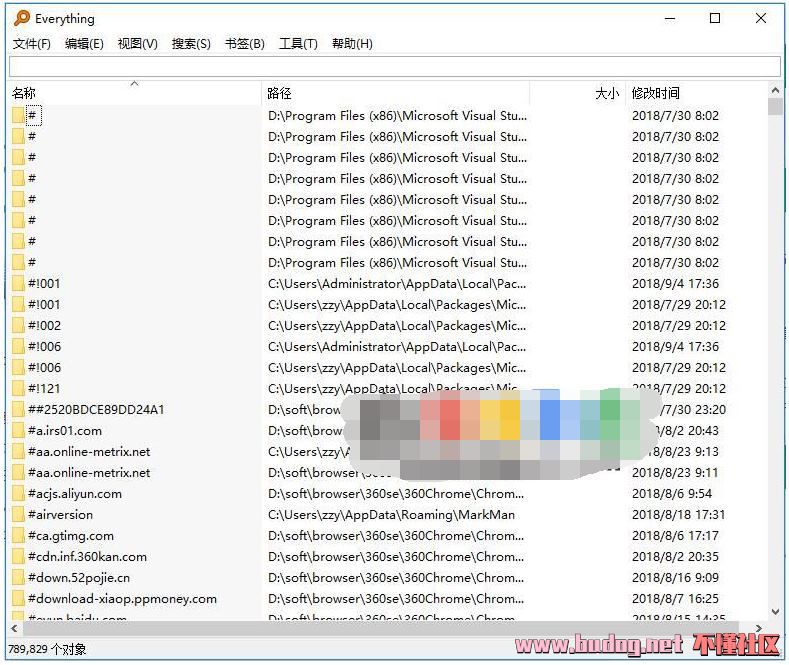Click the vertical scrollbar down arrow
Viewport: 789px width, 665px height.
[775, 611]
